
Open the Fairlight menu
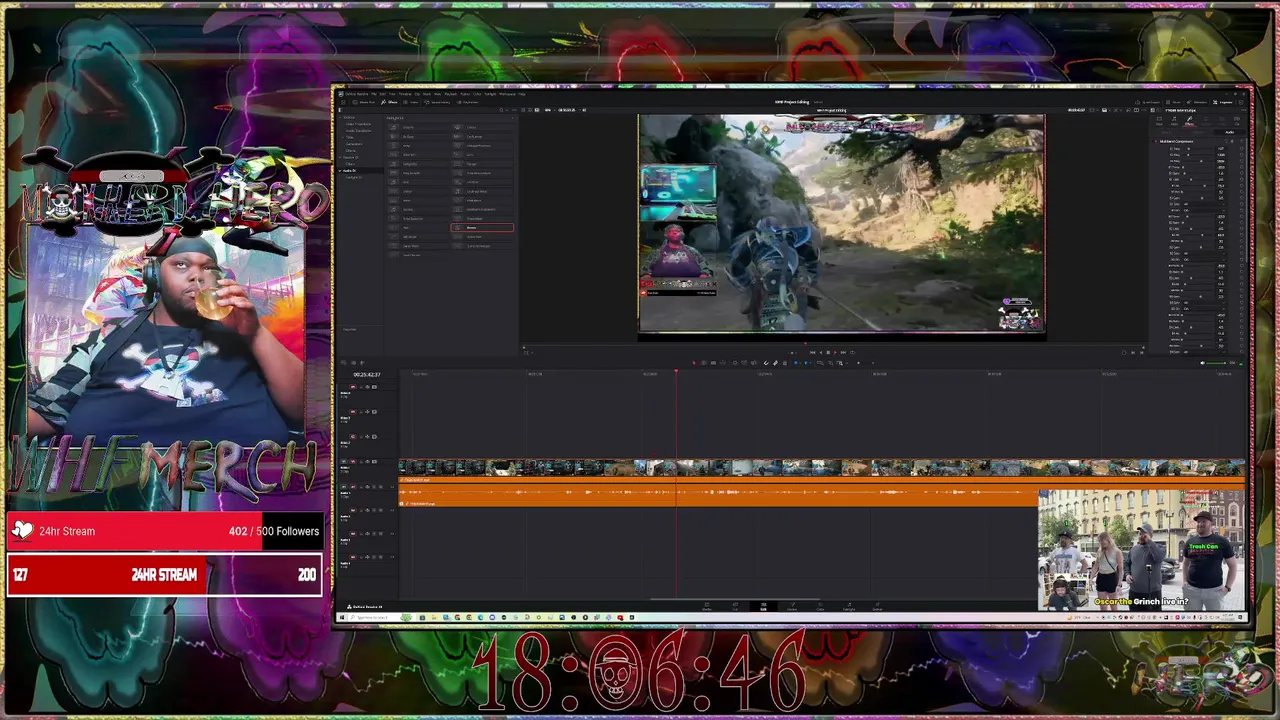(x=490, y=94)
